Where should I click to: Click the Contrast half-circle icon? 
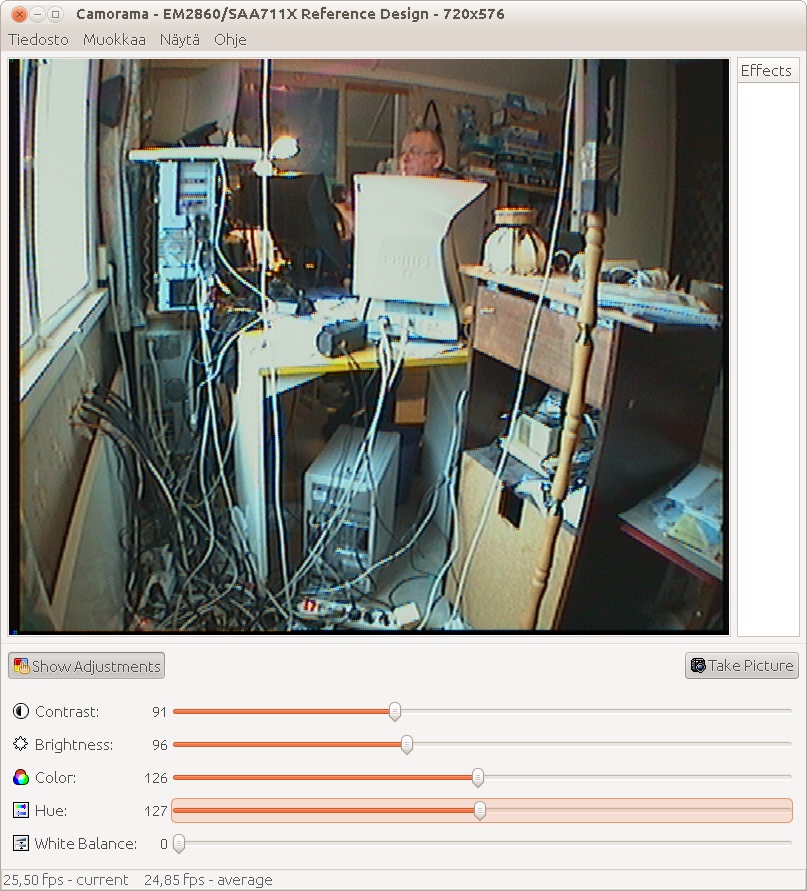click(x=20, y=711)
